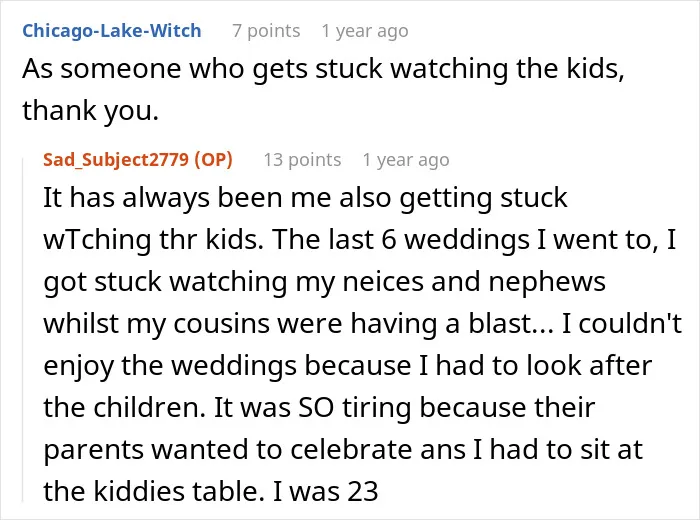700x520 pixels.
Task: Click the "7 points" score label
Action: click(266, 31)
